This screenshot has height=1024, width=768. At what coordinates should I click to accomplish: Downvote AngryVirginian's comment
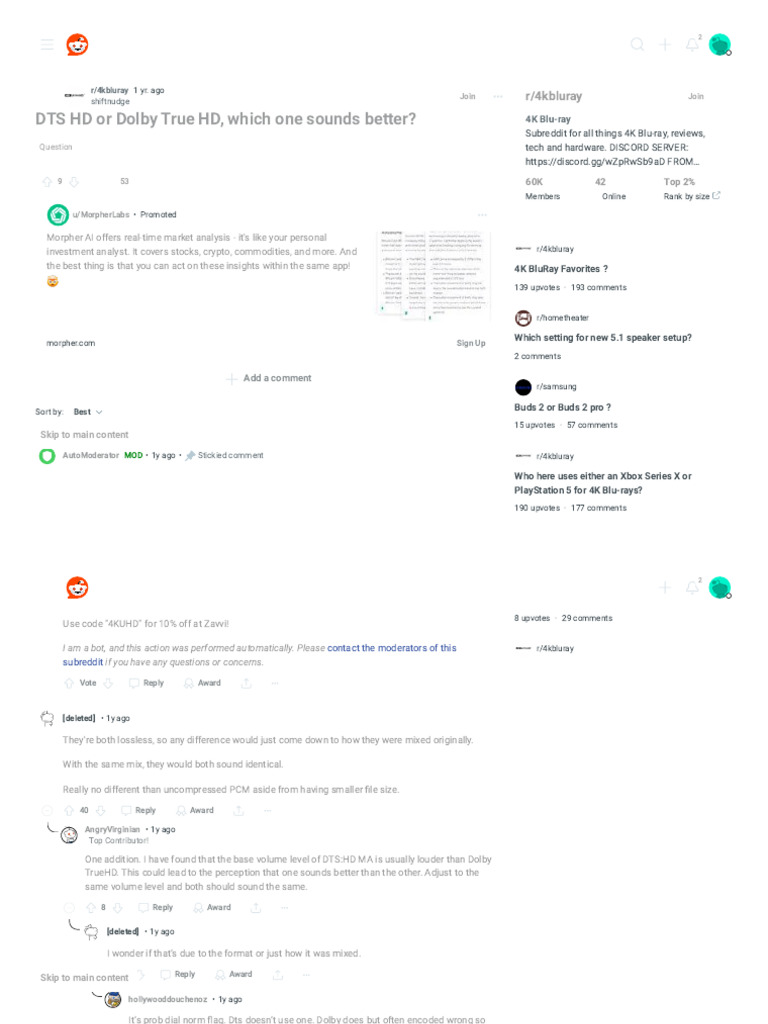point(118,908)
